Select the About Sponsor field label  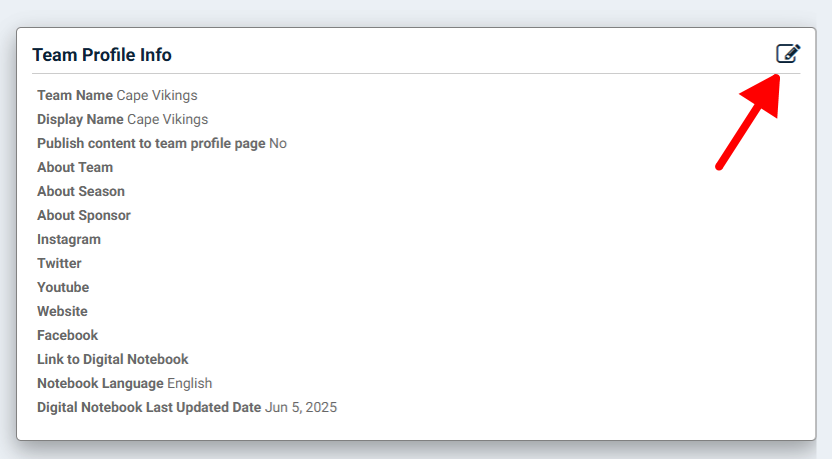pos(84,215)
